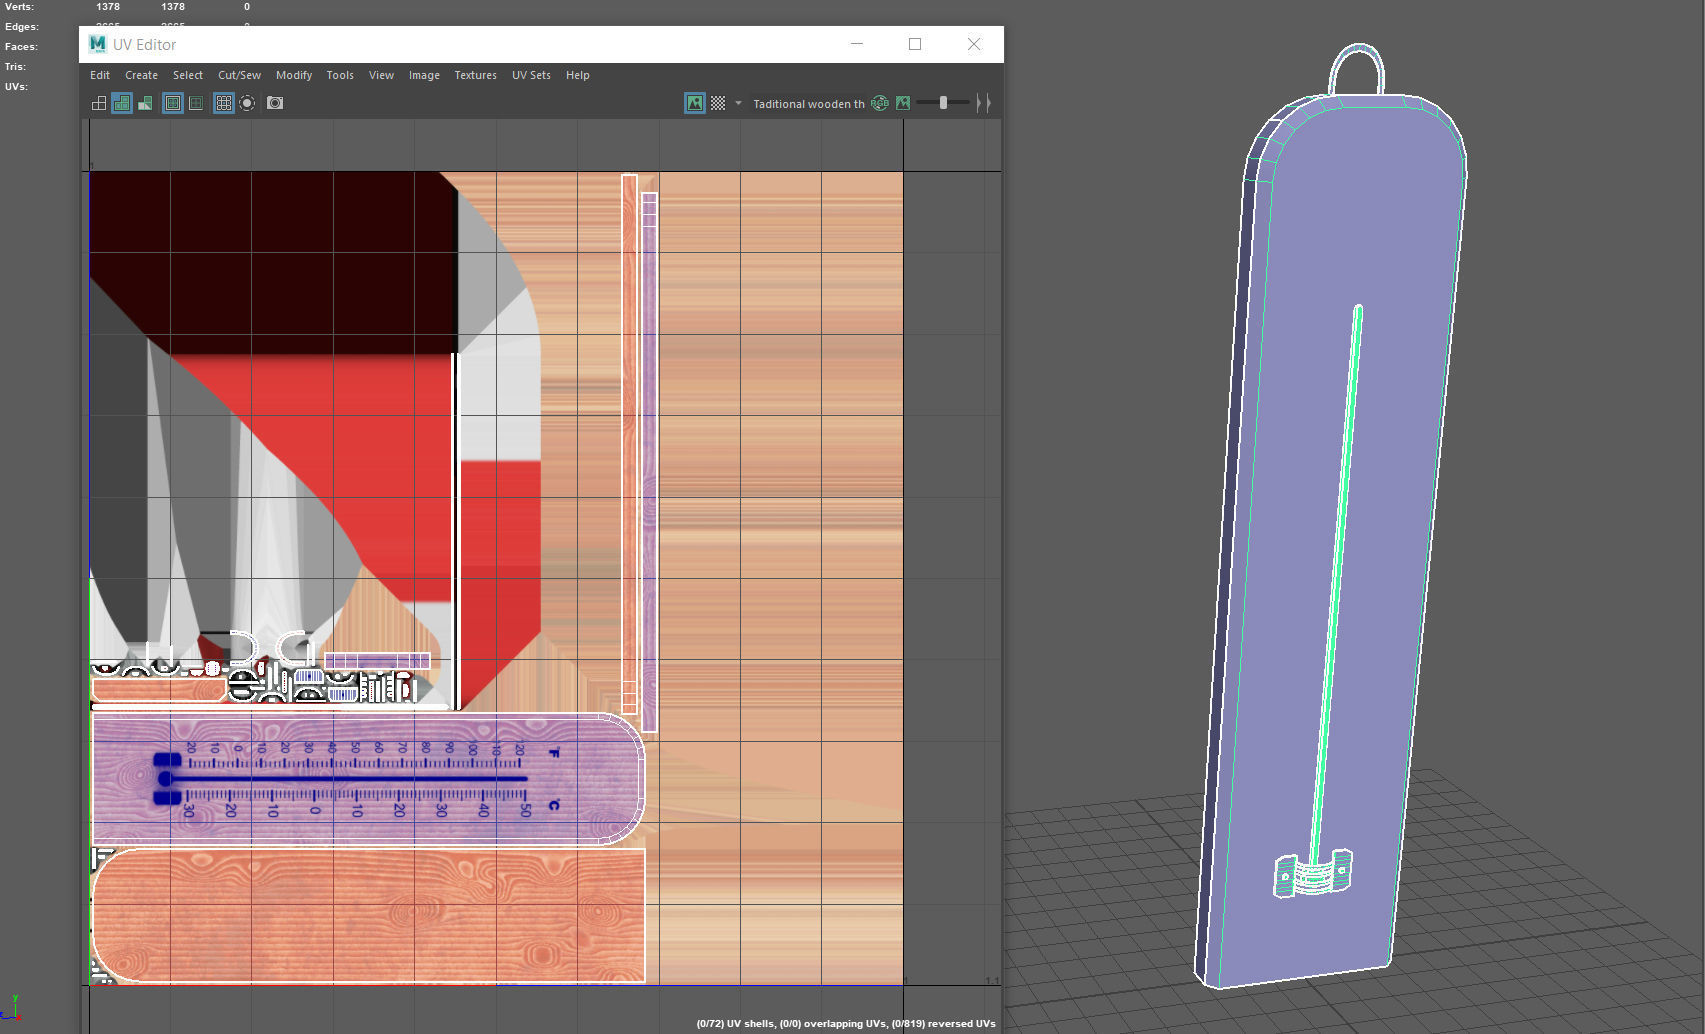Select the thermometer scale UV shell
Image resolution: width=1705 pixels, height=1034 pixels.
click(368, 778)
